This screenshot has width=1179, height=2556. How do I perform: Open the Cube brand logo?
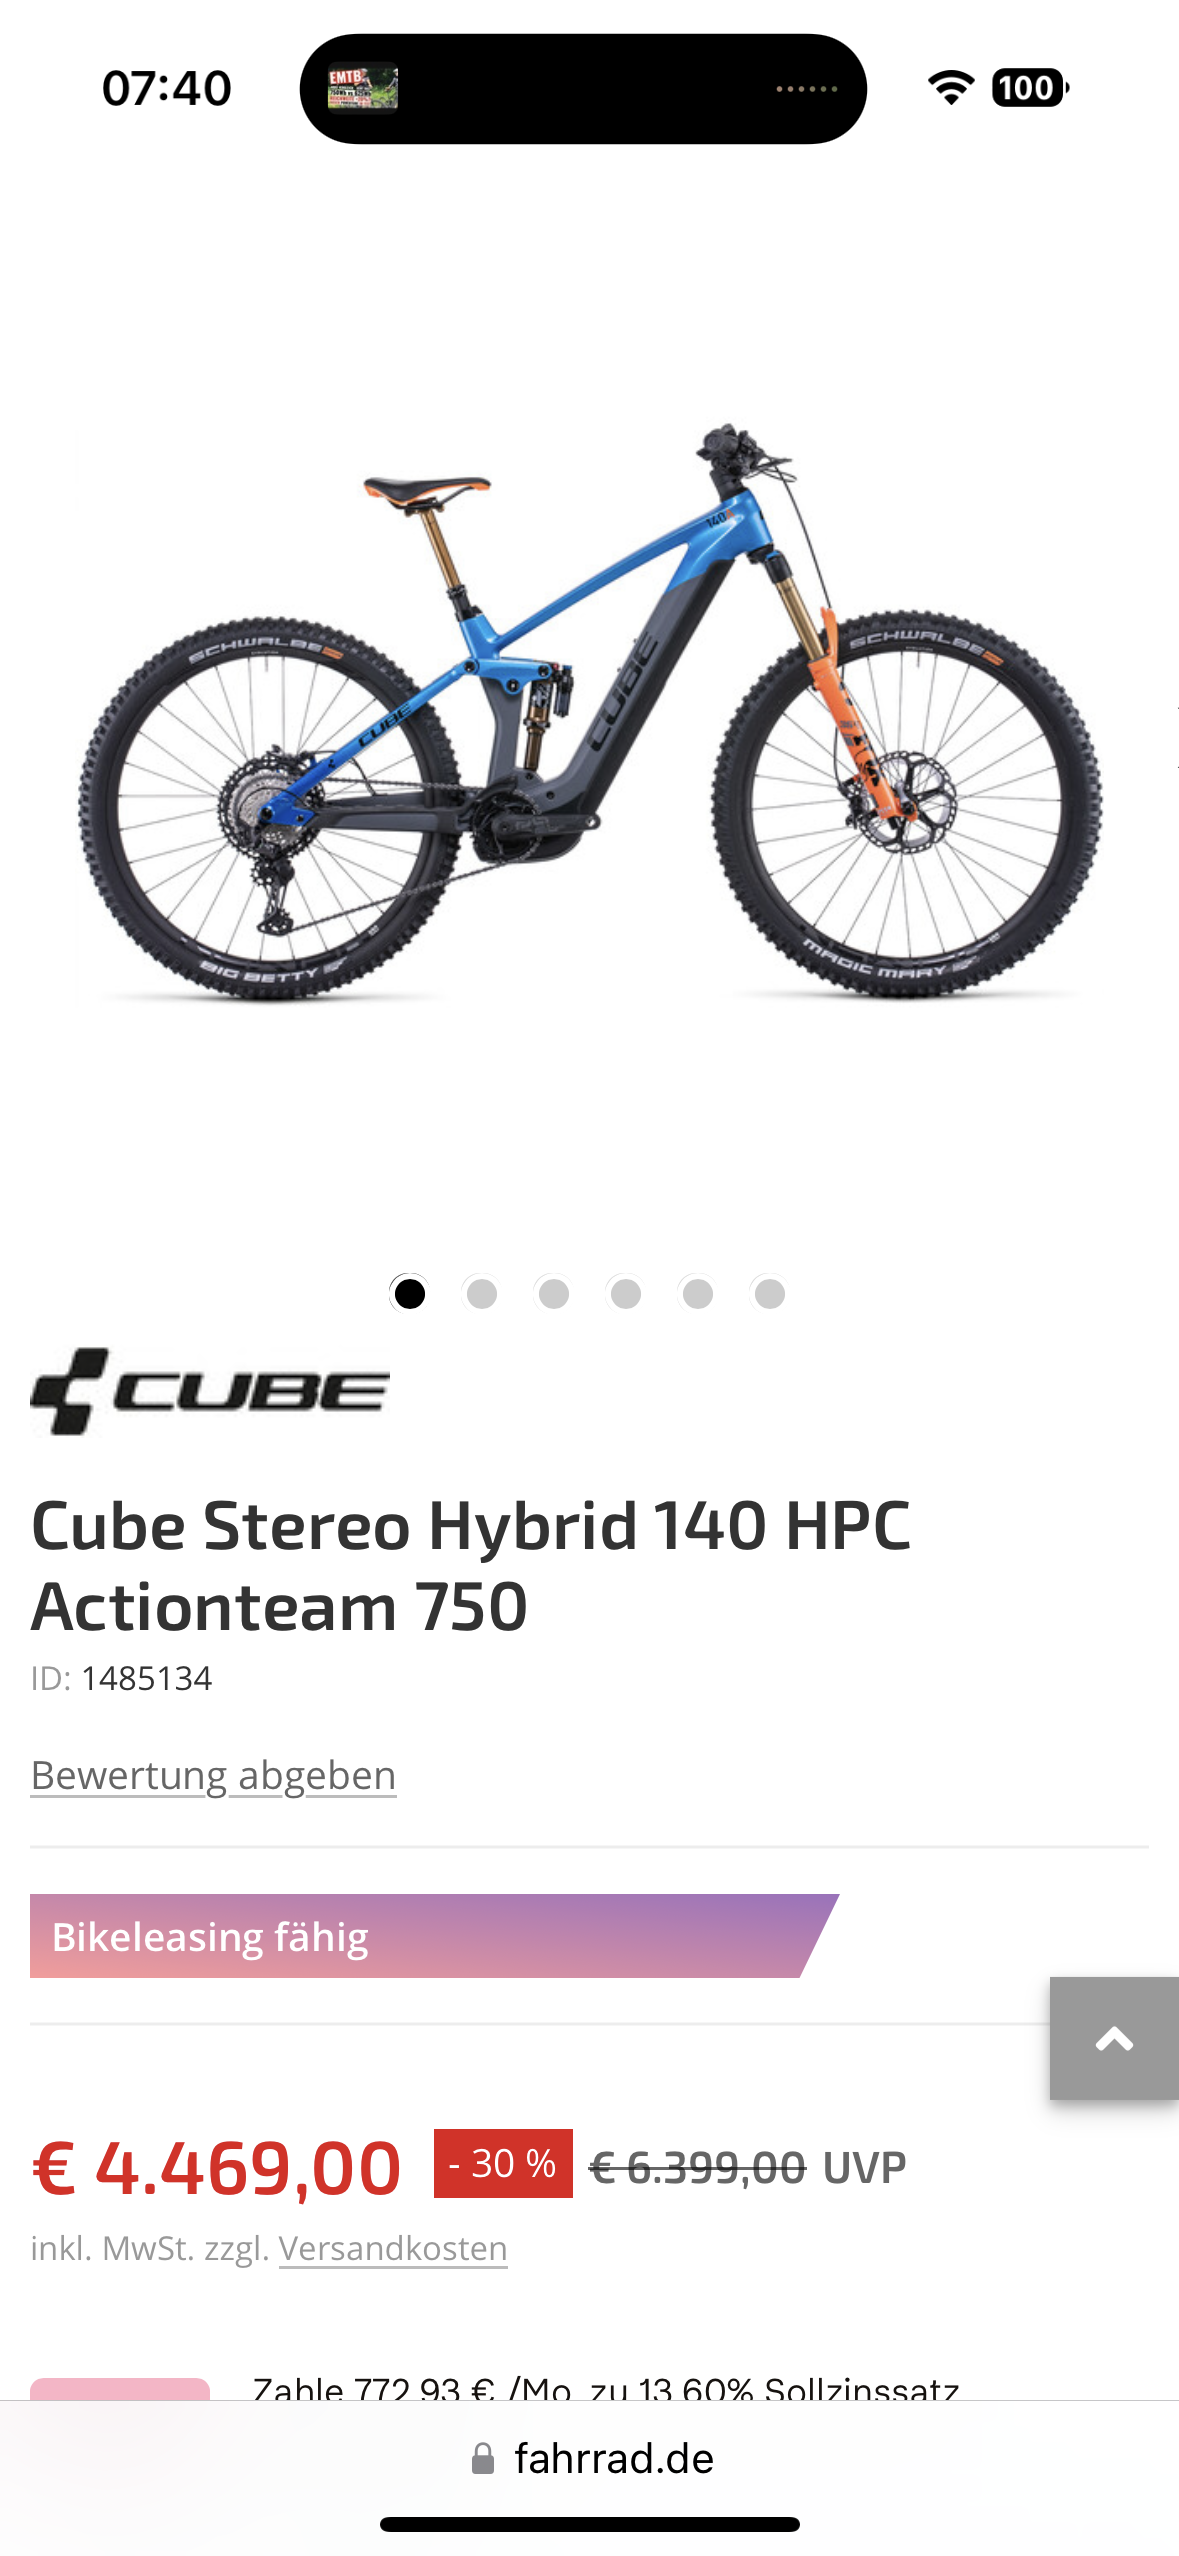coord(210,1391)
